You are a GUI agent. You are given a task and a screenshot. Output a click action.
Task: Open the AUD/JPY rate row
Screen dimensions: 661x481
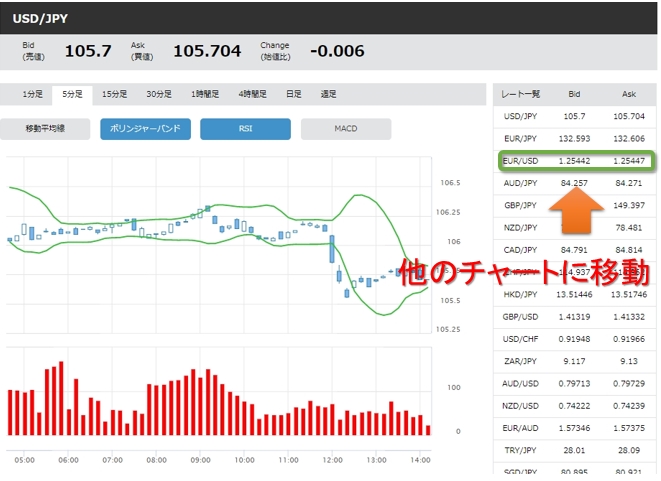click(521, 183)
